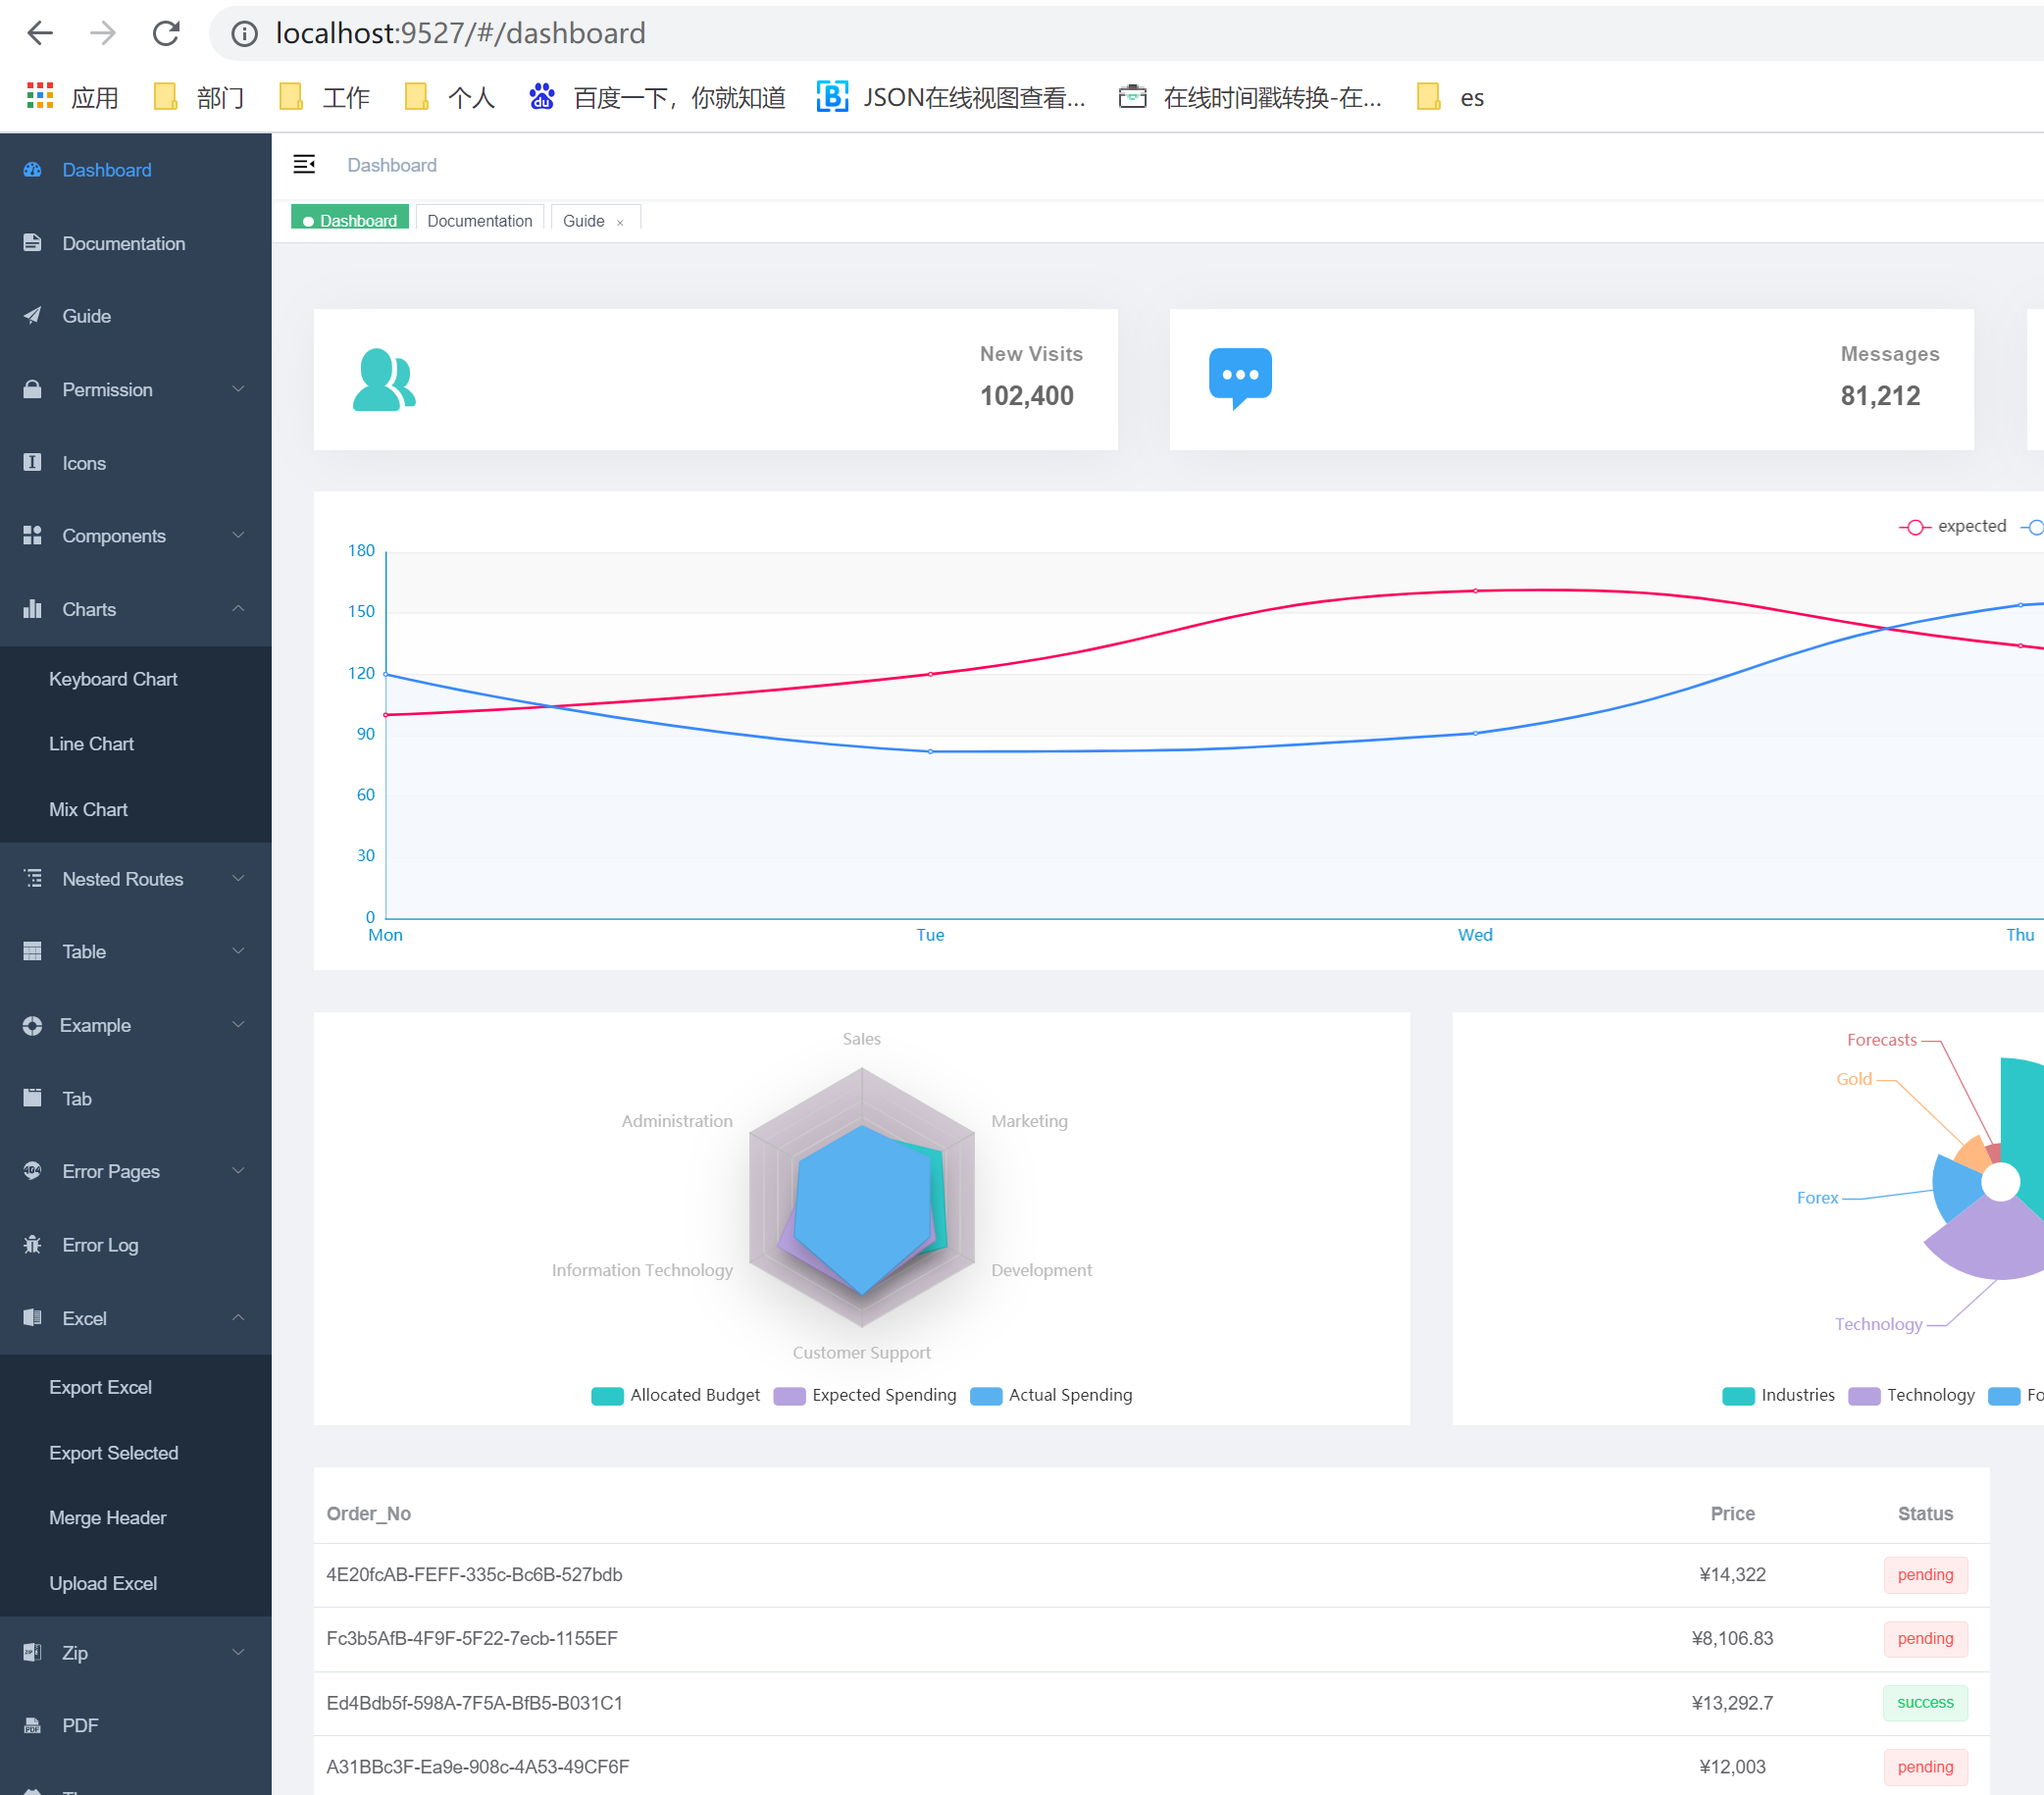Open the Apps (应用) bookmark icon
The image size is (2044, 1795).
coord(40,96)
